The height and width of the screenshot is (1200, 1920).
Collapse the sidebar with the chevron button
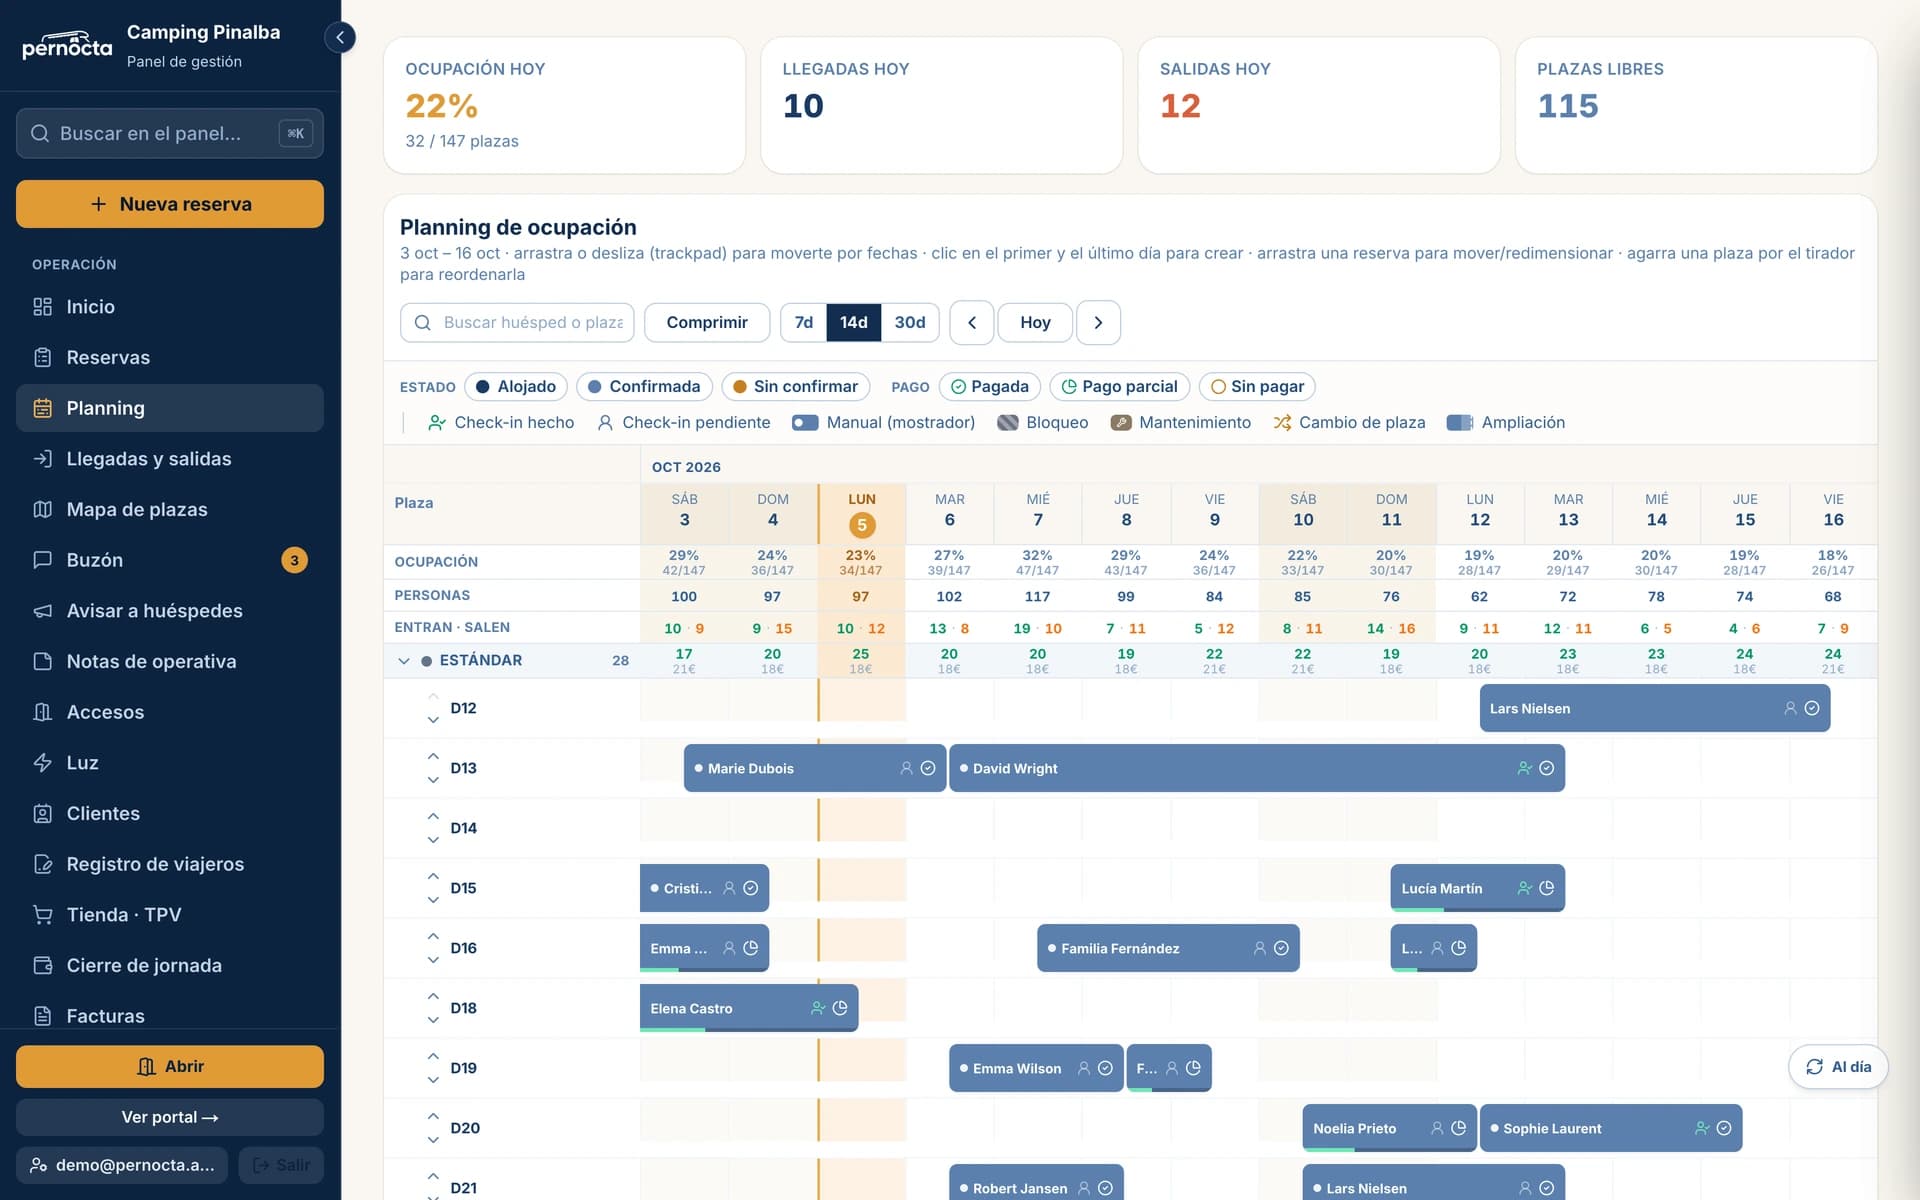tap(340, 38)
